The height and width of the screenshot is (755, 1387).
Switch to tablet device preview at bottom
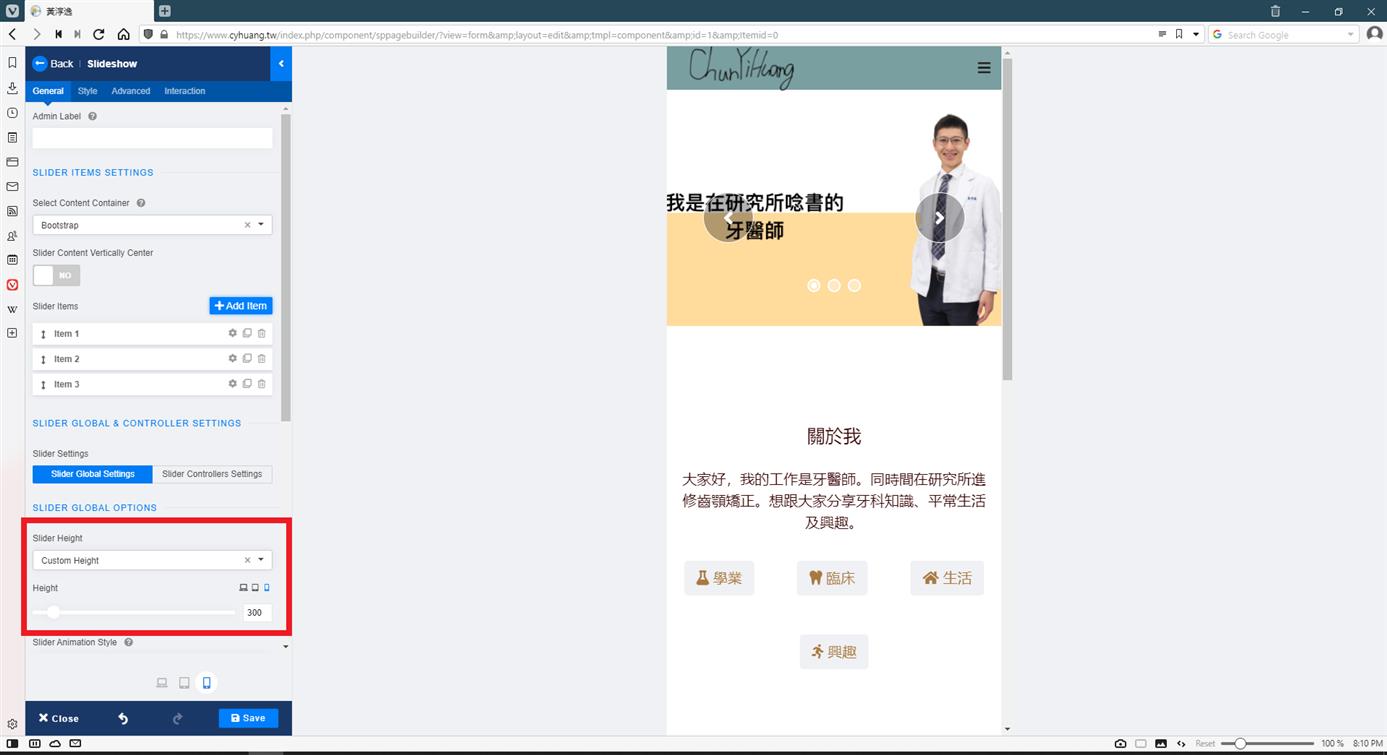[184, 683]
